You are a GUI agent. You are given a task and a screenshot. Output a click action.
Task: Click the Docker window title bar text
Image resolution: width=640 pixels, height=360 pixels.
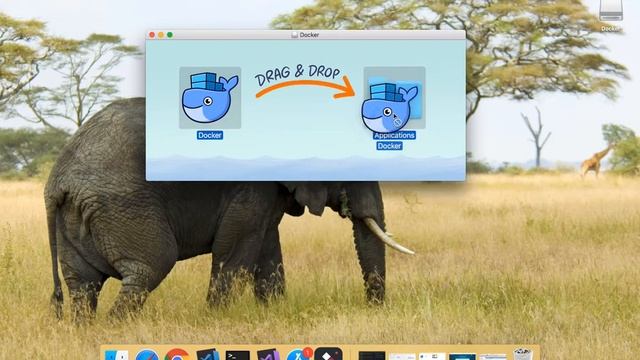click(309, 35)
